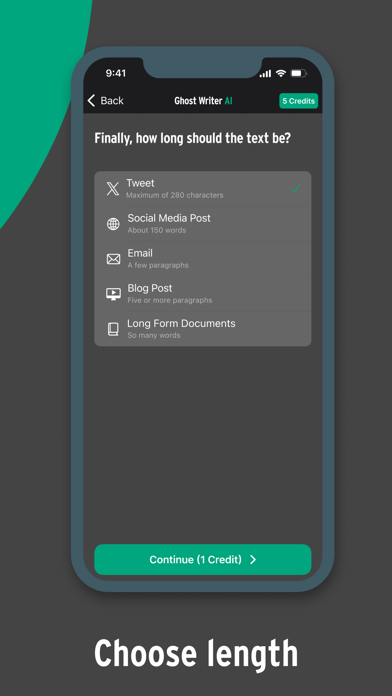
Task: Tap the Wi-Fi status icon
Action: [281, 73]
